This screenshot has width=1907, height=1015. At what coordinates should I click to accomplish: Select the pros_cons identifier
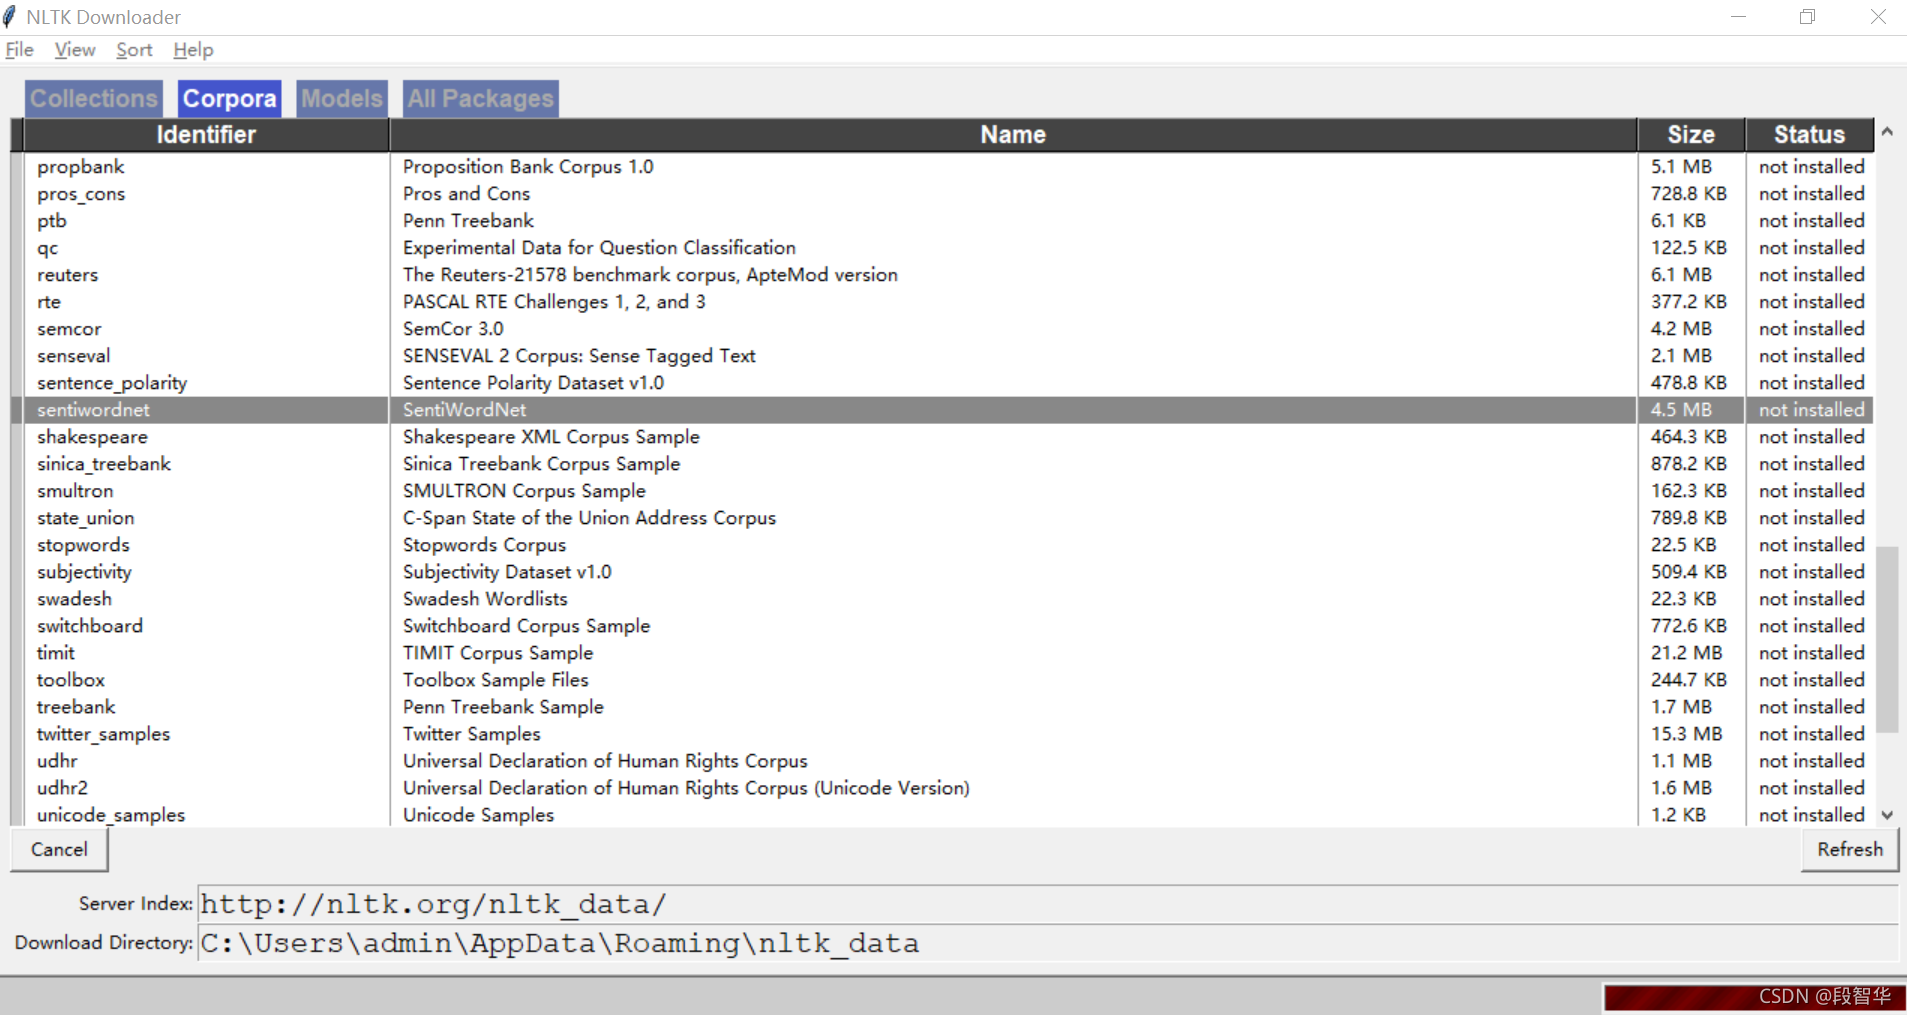click(81, 194)
